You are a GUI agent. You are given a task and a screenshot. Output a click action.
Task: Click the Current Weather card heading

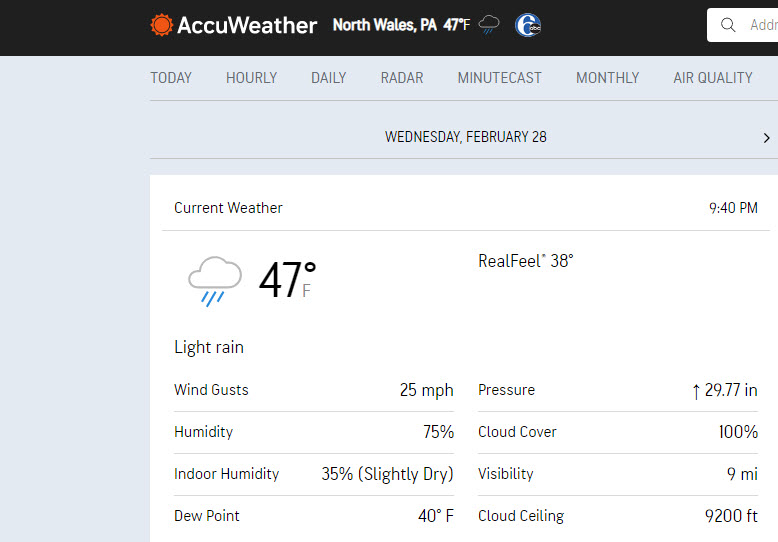228,207
